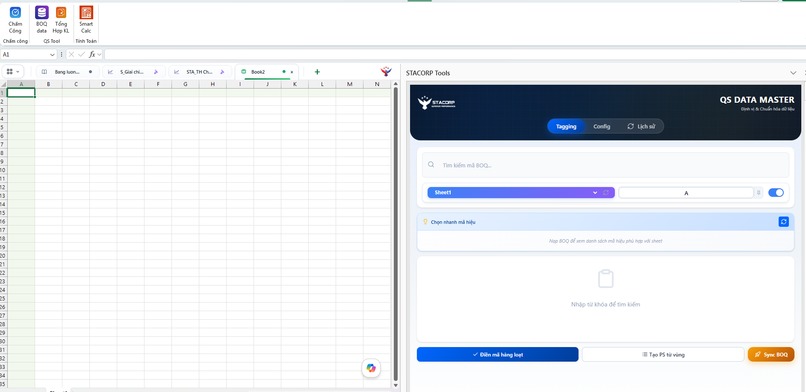Click the "Nạp BOQ để xem danh sách" hint text

click(606, 241)
